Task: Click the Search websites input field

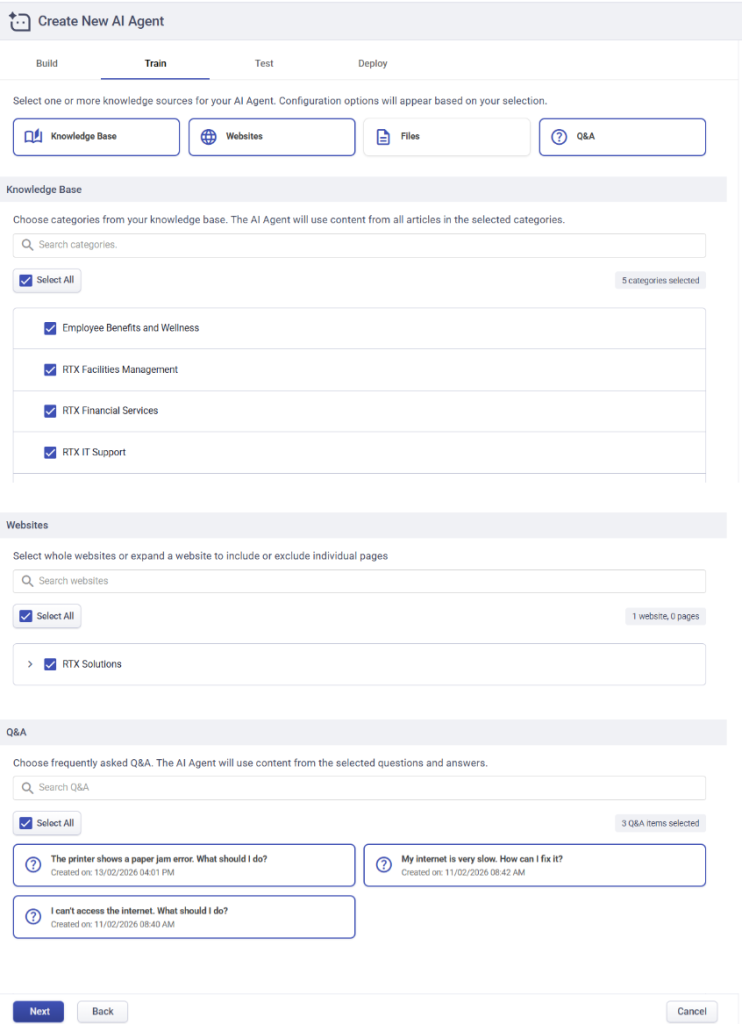Action: [x=360, y=581]
